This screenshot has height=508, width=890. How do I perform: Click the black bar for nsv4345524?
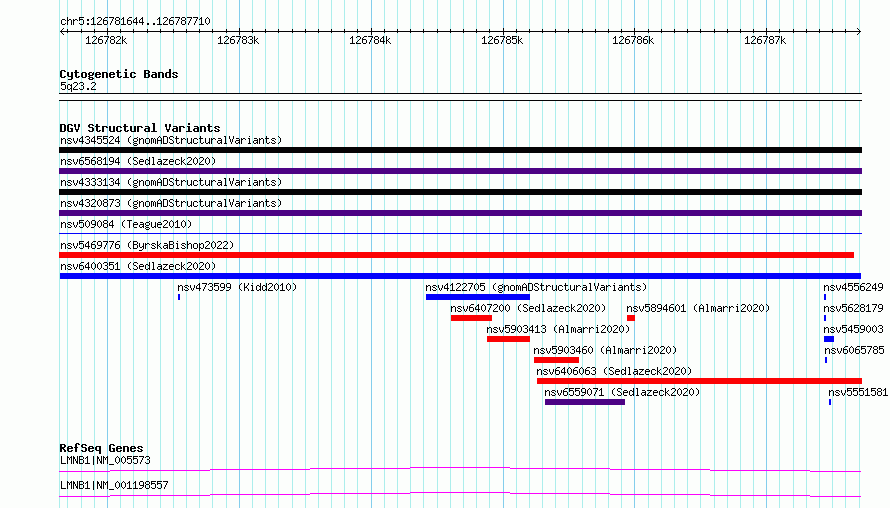[460, 150]
